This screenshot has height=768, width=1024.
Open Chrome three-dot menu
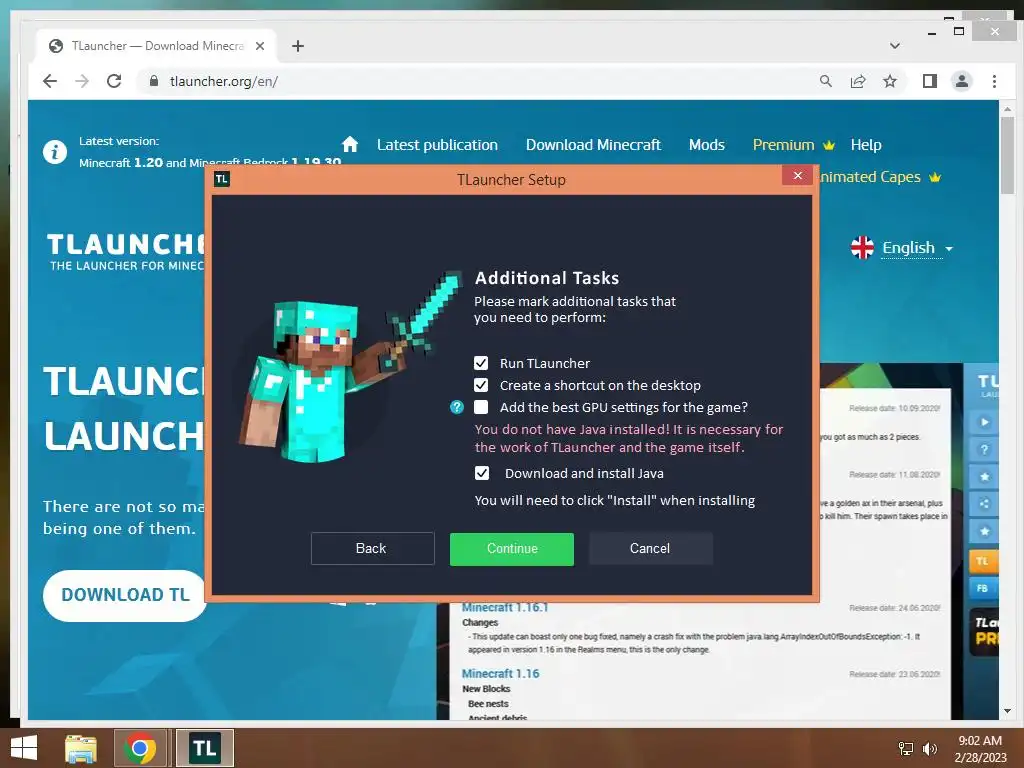tap(994, 81)
